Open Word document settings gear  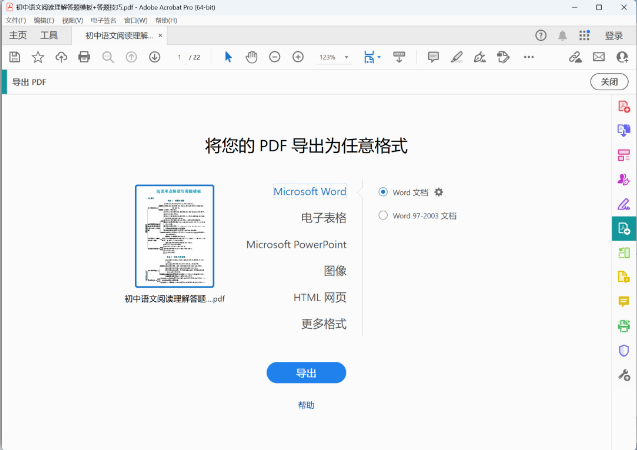(438, 192)
